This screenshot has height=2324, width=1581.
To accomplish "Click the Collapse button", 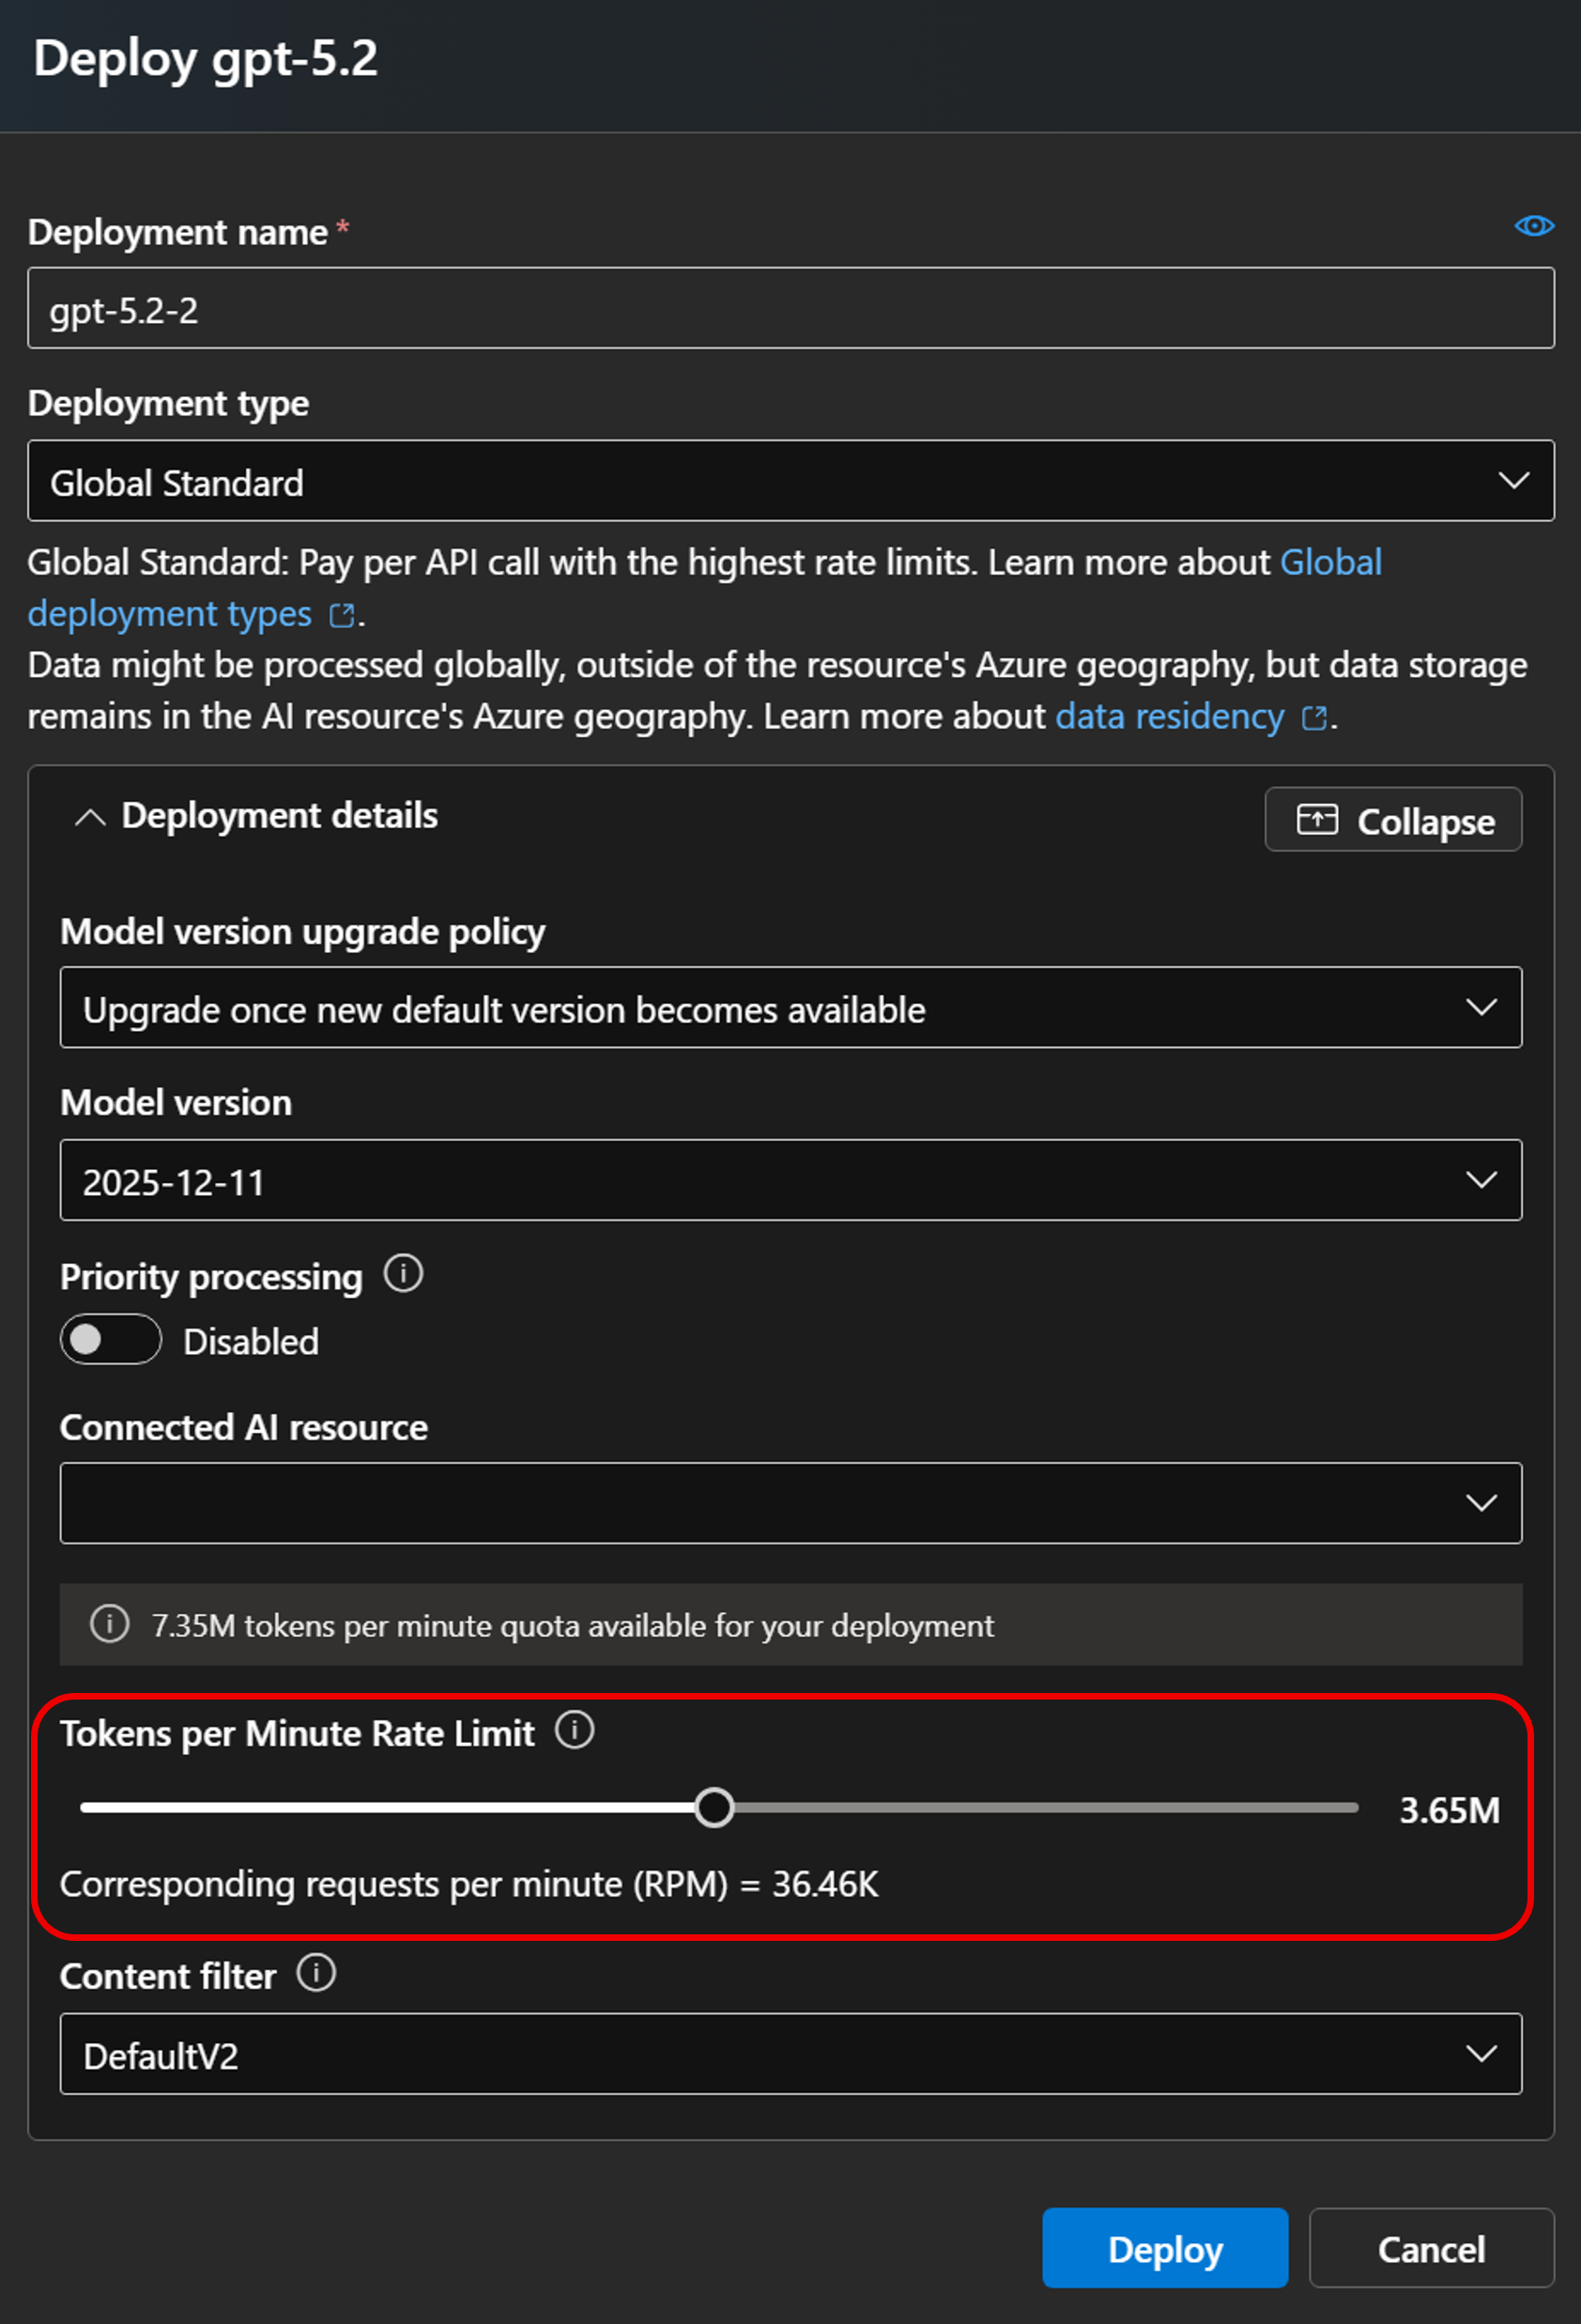I will pos(1392,820).
